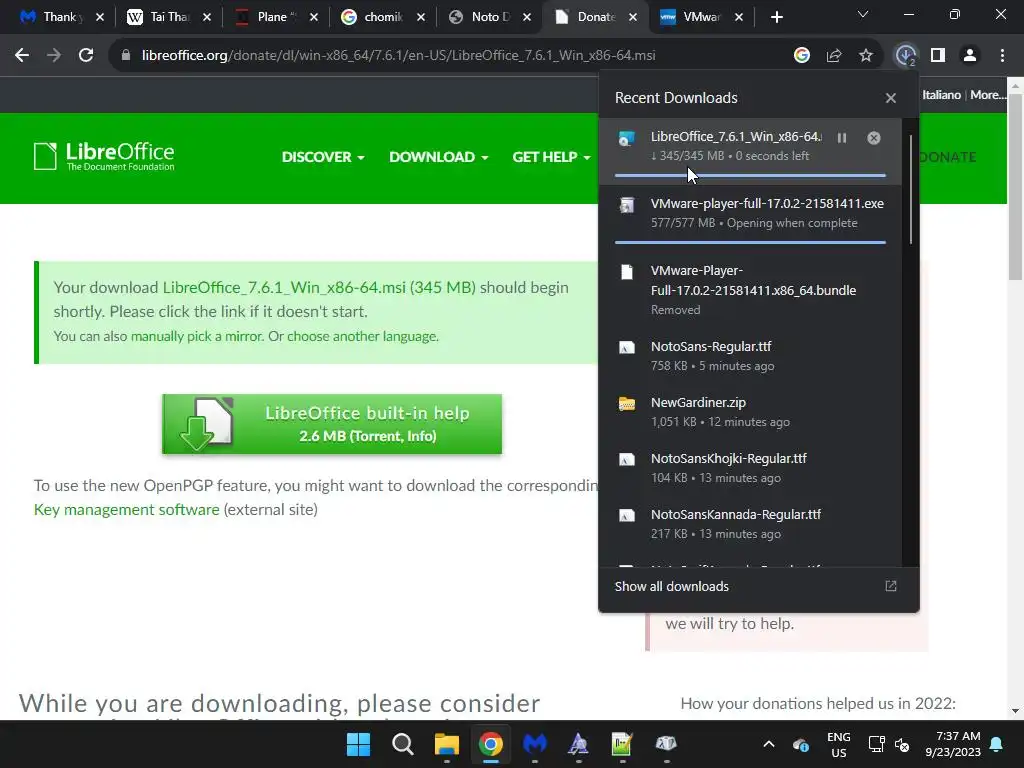Open More languages link

tap(987, 95)
